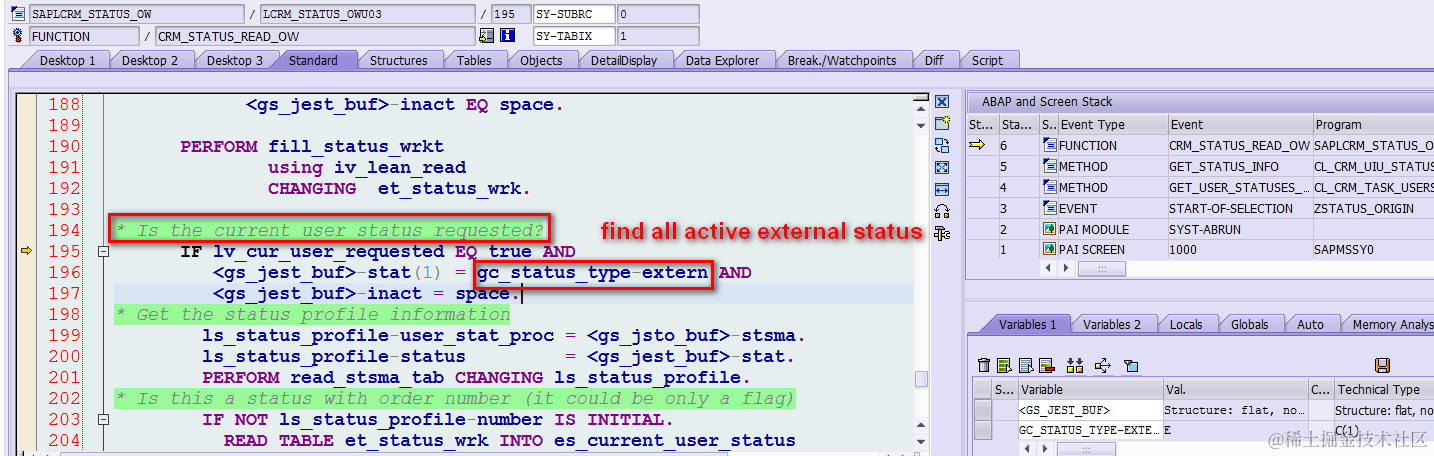Click the tool services wrench icon
The width and height of the screenshot is (1434, 456).
click(941, 233)
